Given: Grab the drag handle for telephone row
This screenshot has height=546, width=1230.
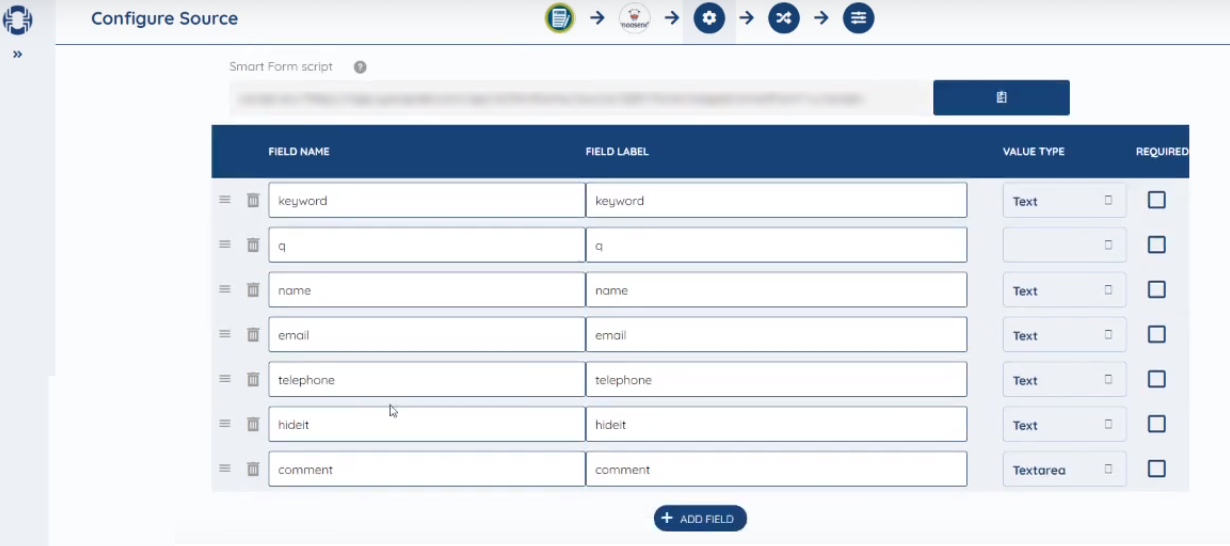Looking at the screenshot, I should click(225, 379).
